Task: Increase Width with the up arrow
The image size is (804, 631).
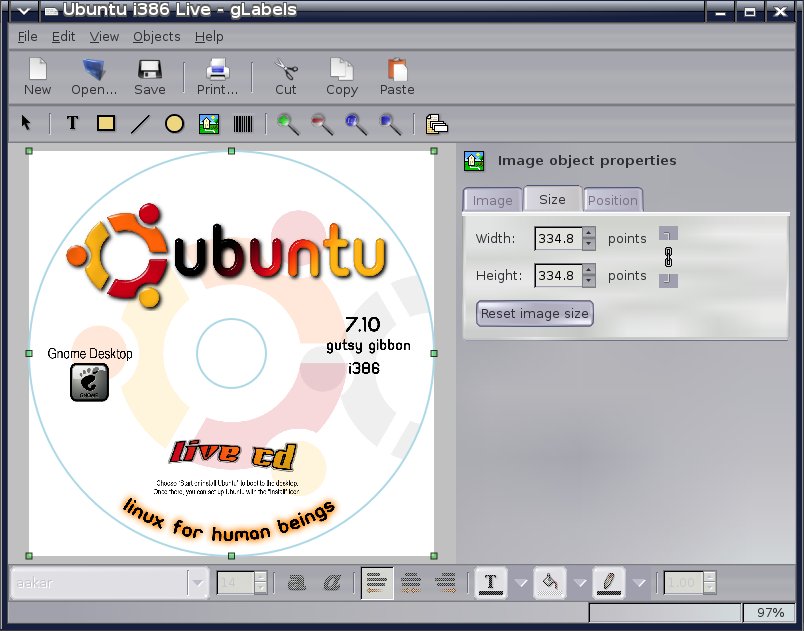Action: 589,233
